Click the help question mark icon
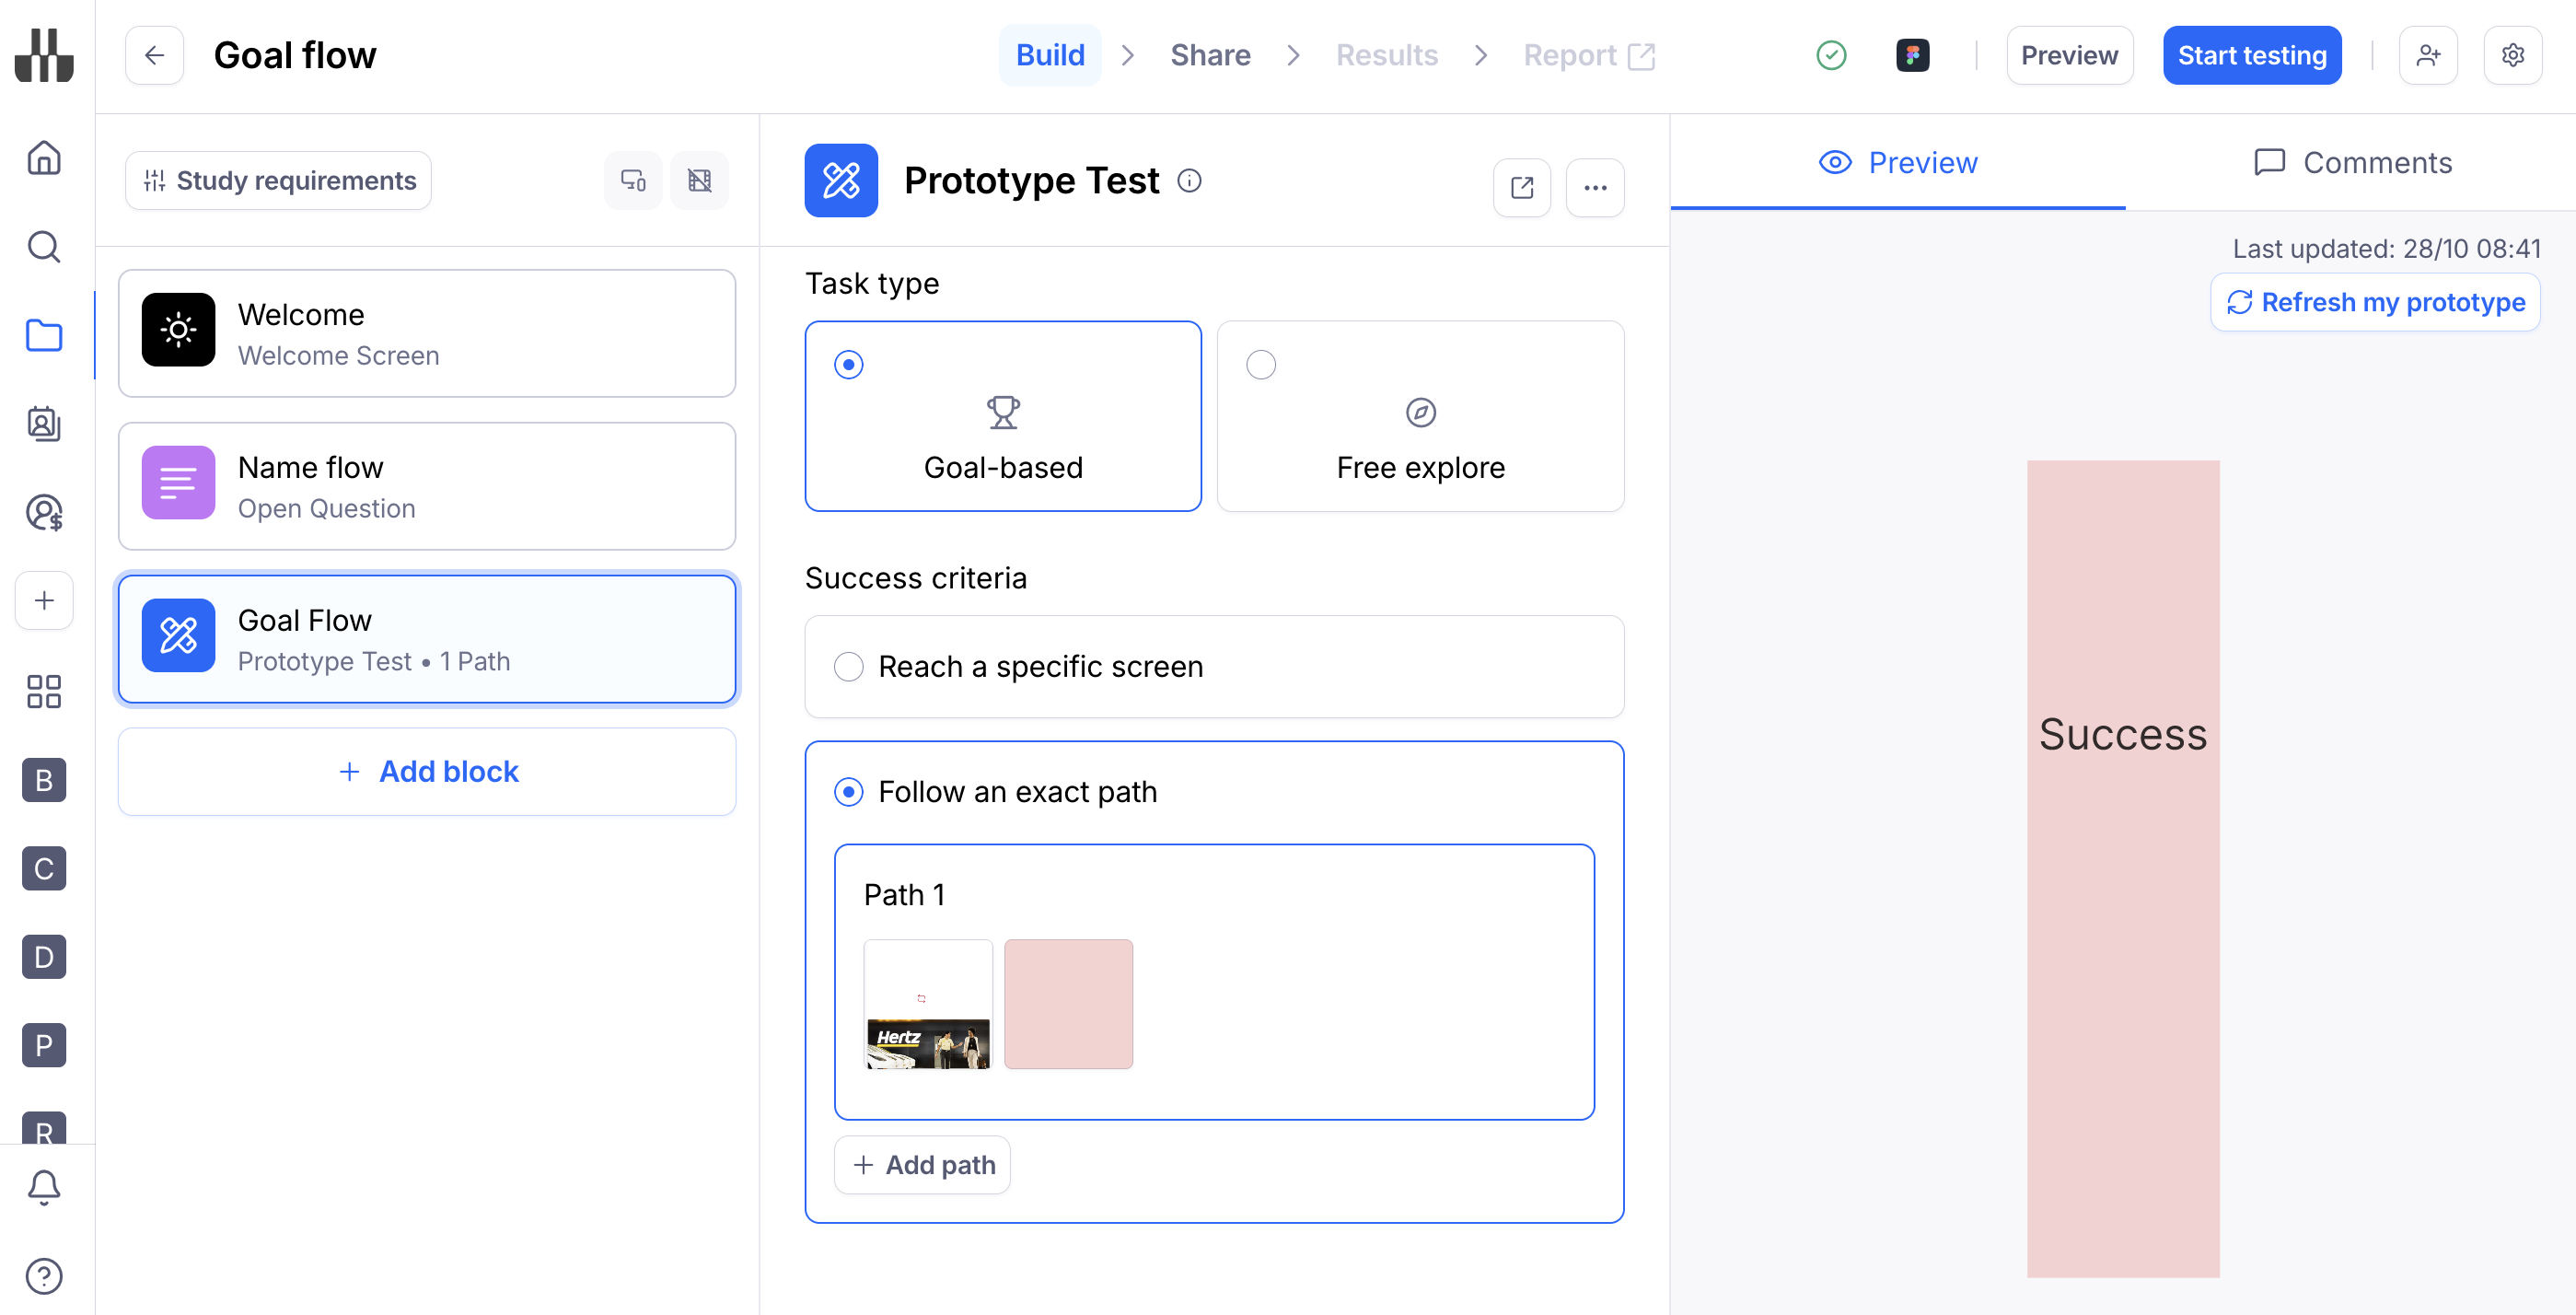Image resolution: width=2576 pixels, height=1315 pixels. [44, 1276]
